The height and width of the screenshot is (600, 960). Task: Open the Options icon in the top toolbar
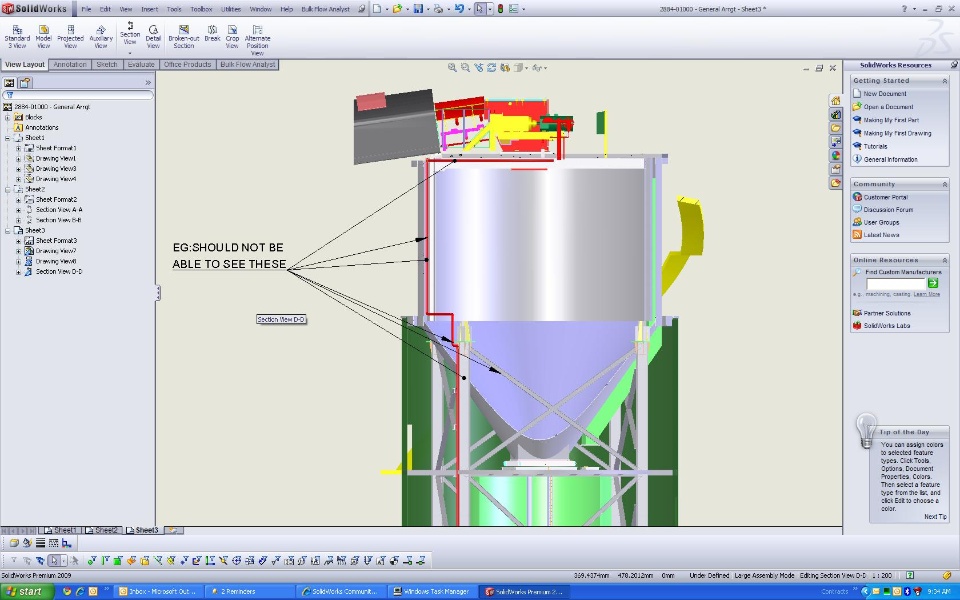(x=513, y=9)
